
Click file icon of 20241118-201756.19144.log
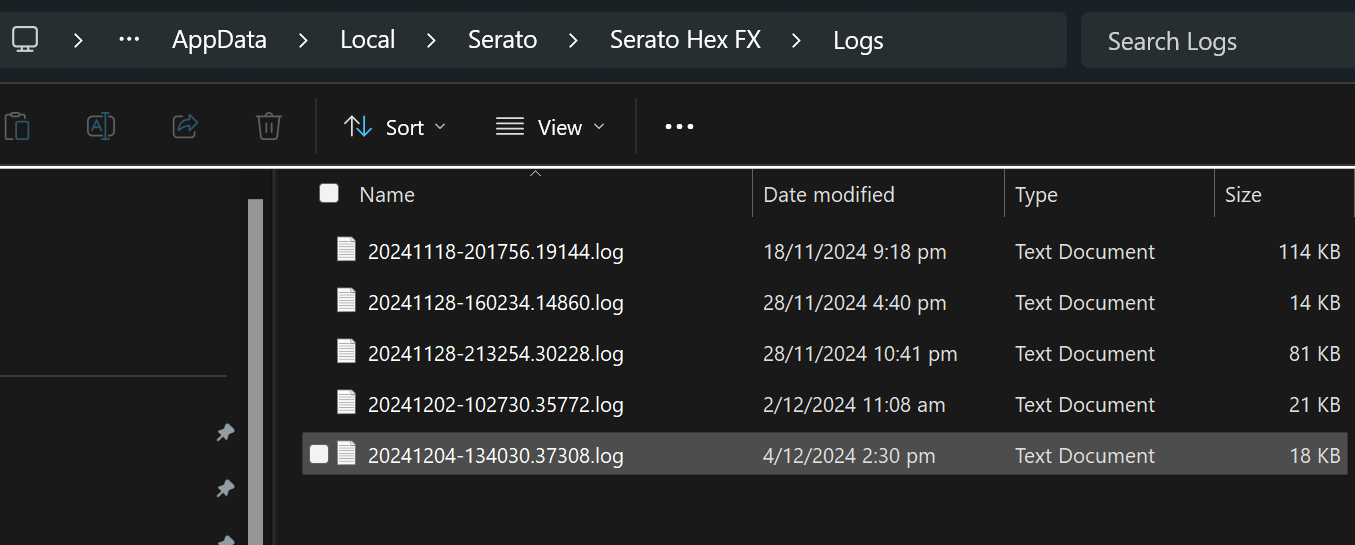click(x=346, y=250)
